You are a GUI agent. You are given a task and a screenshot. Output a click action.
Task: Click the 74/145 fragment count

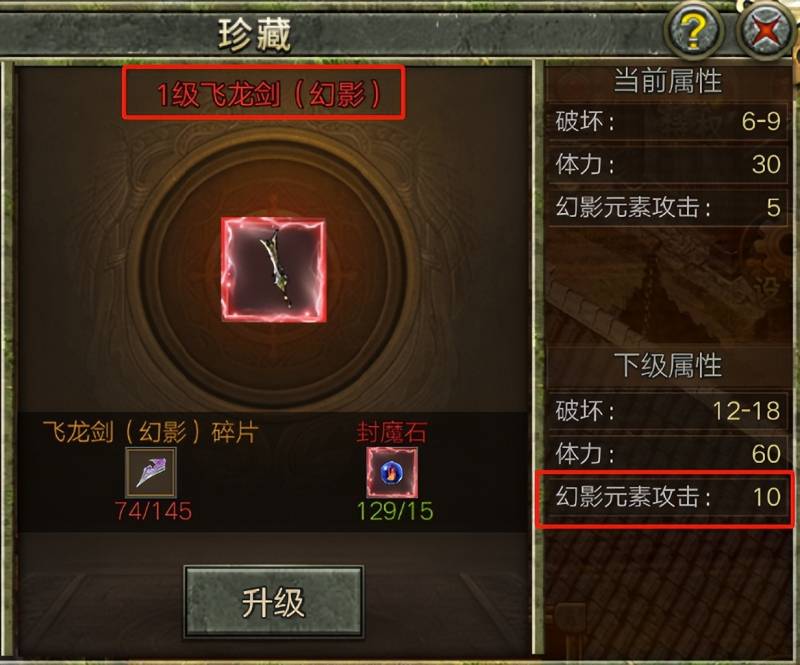coord(153,511)
